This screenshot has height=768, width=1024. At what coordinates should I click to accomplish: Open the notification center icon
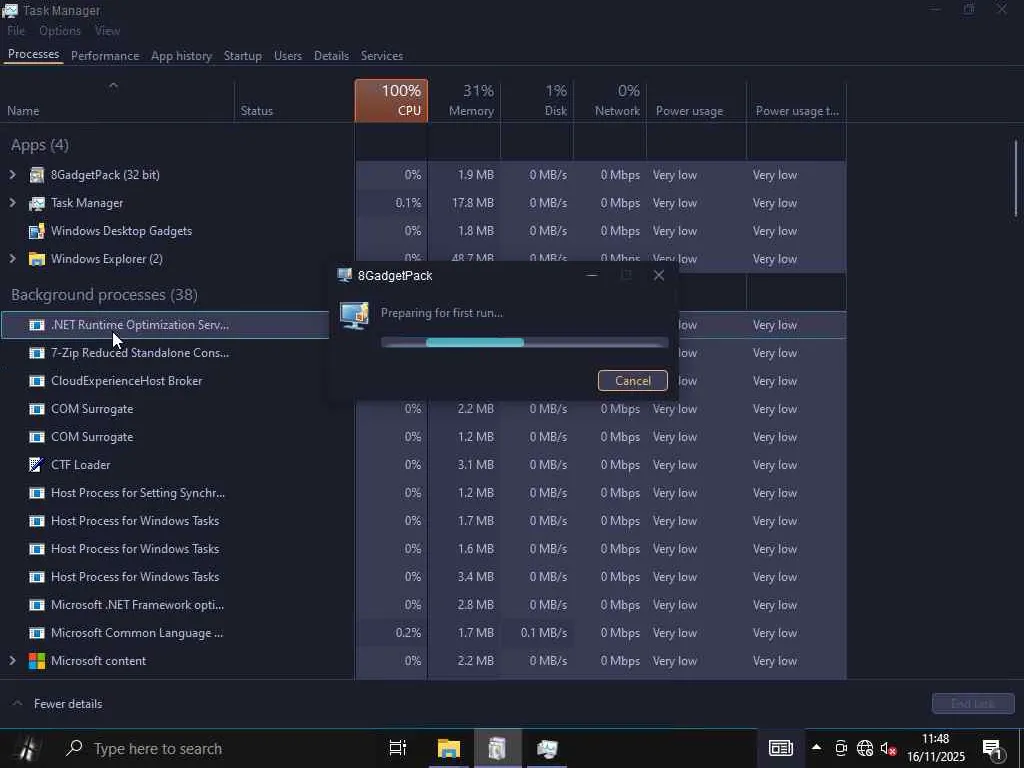[x=993, y=749]
